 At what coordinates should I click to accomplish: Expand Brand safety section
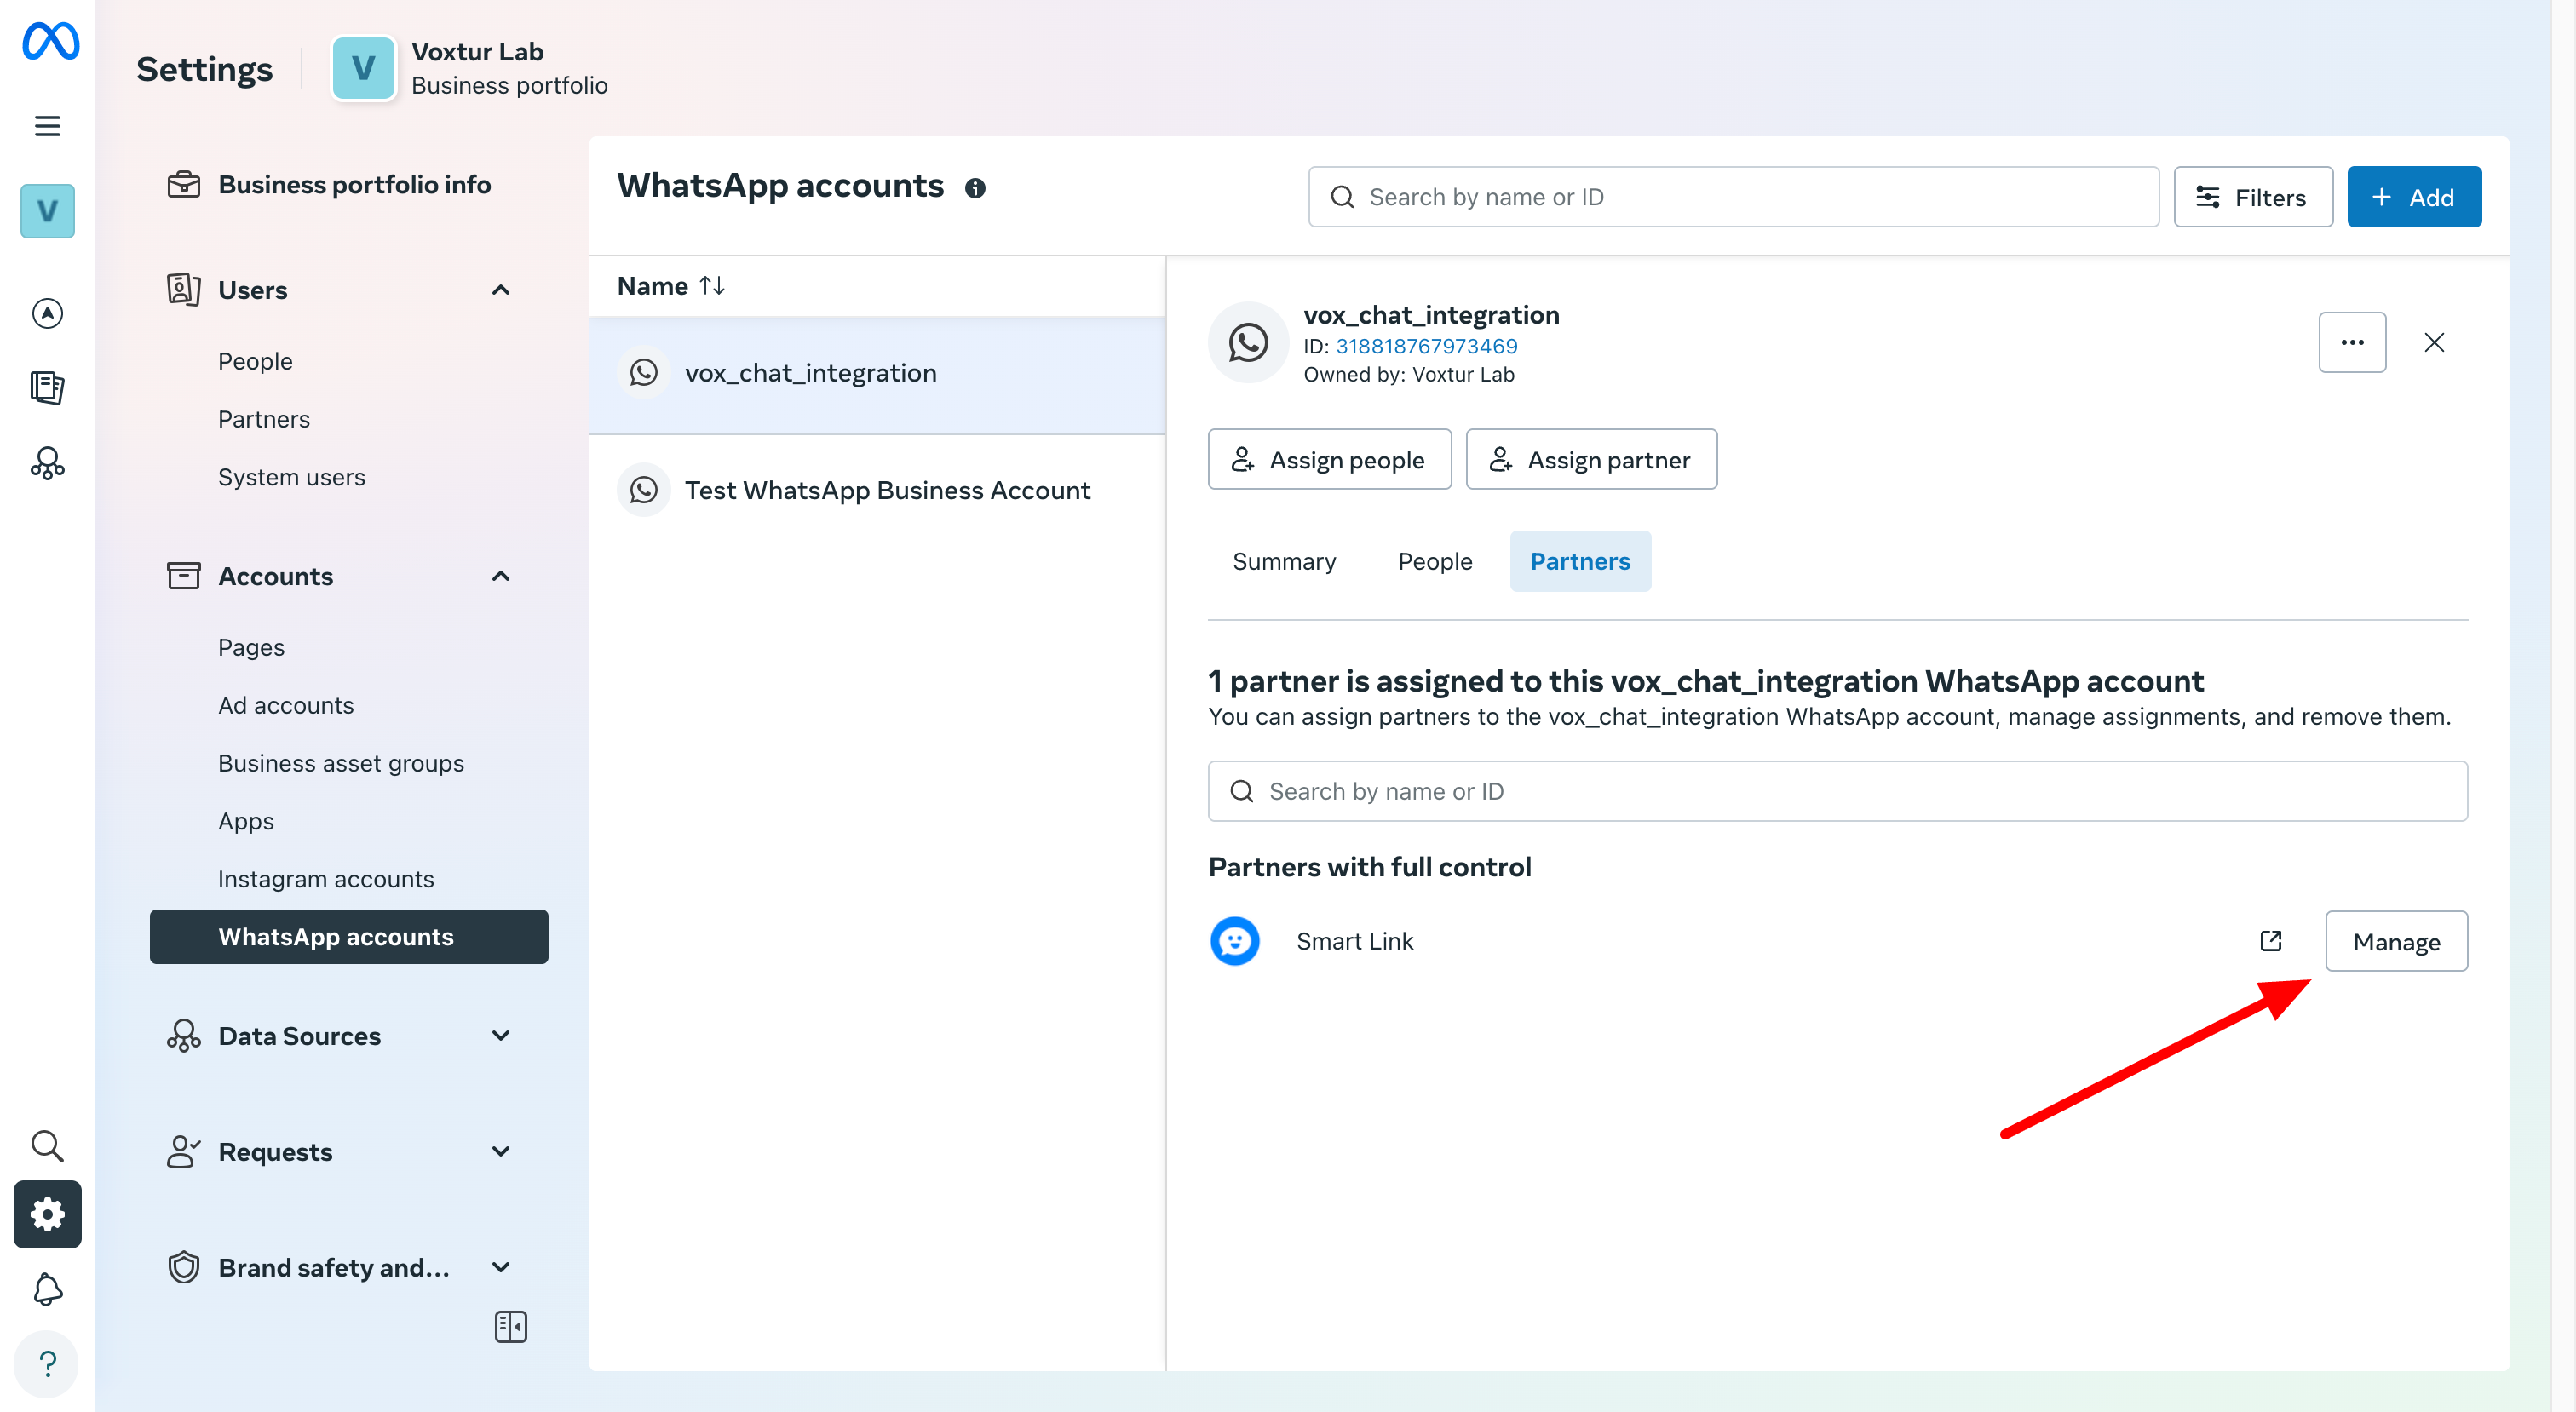click(500, 1267)
